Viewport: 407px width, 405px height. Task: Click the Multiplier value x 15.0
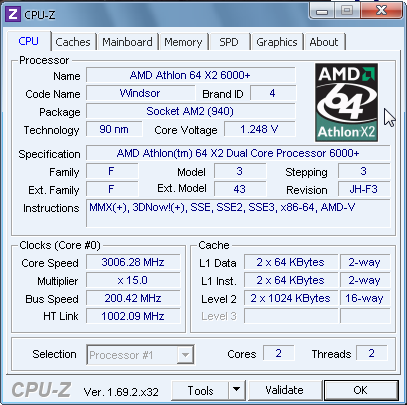pyautogui.click(x=133, y=280)
